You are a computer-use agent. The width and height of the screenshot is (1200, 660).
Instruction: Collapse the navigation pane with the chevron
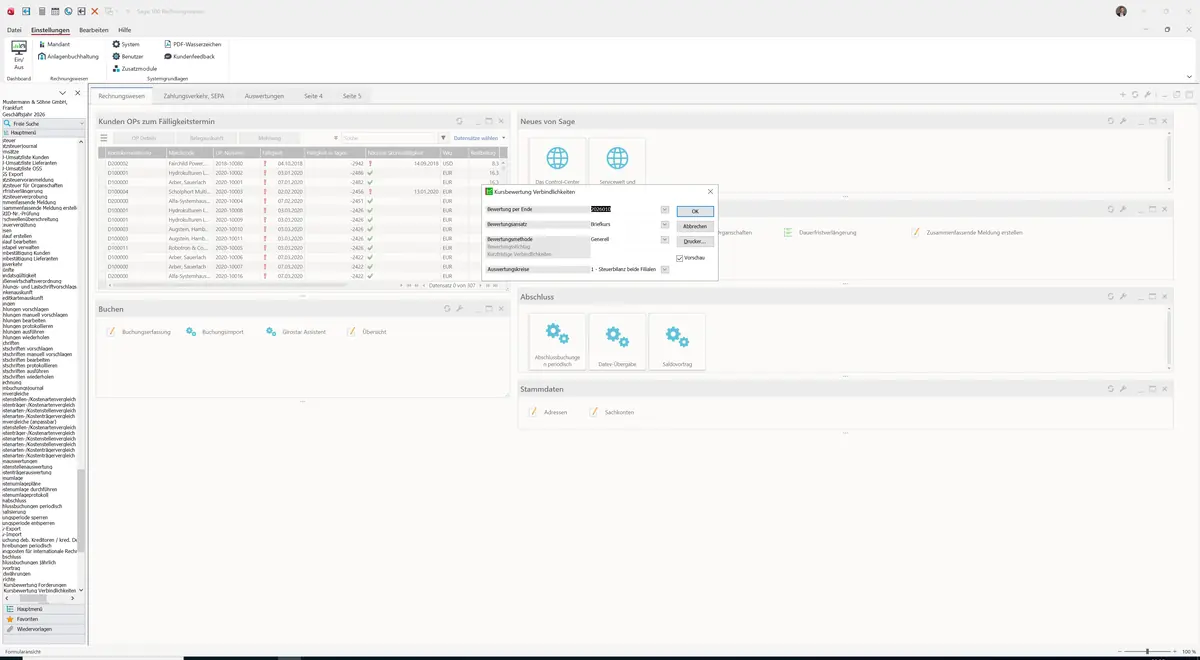[63, 93]
